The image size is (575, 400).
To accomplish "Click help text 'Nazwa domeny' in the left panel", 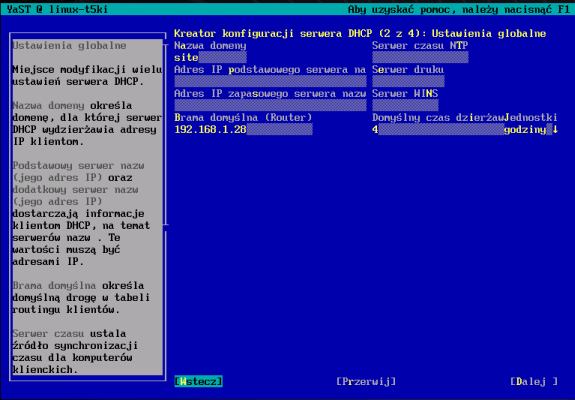I will tap(48, 106).
